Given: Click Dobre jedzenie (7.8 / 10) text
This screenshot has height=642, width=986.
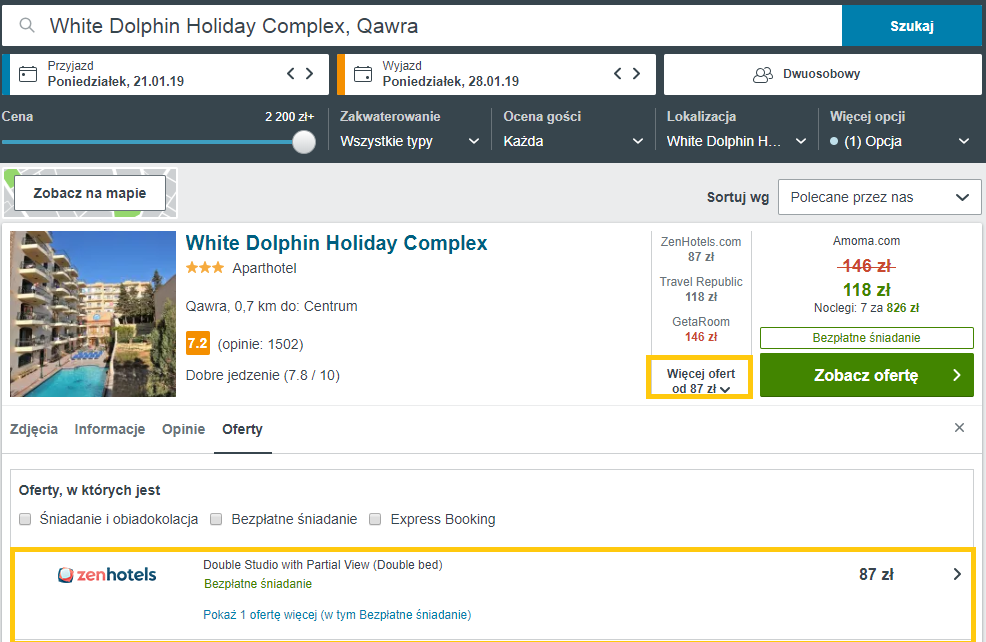Looking at the screenshot, I should (x=262, y=375).
